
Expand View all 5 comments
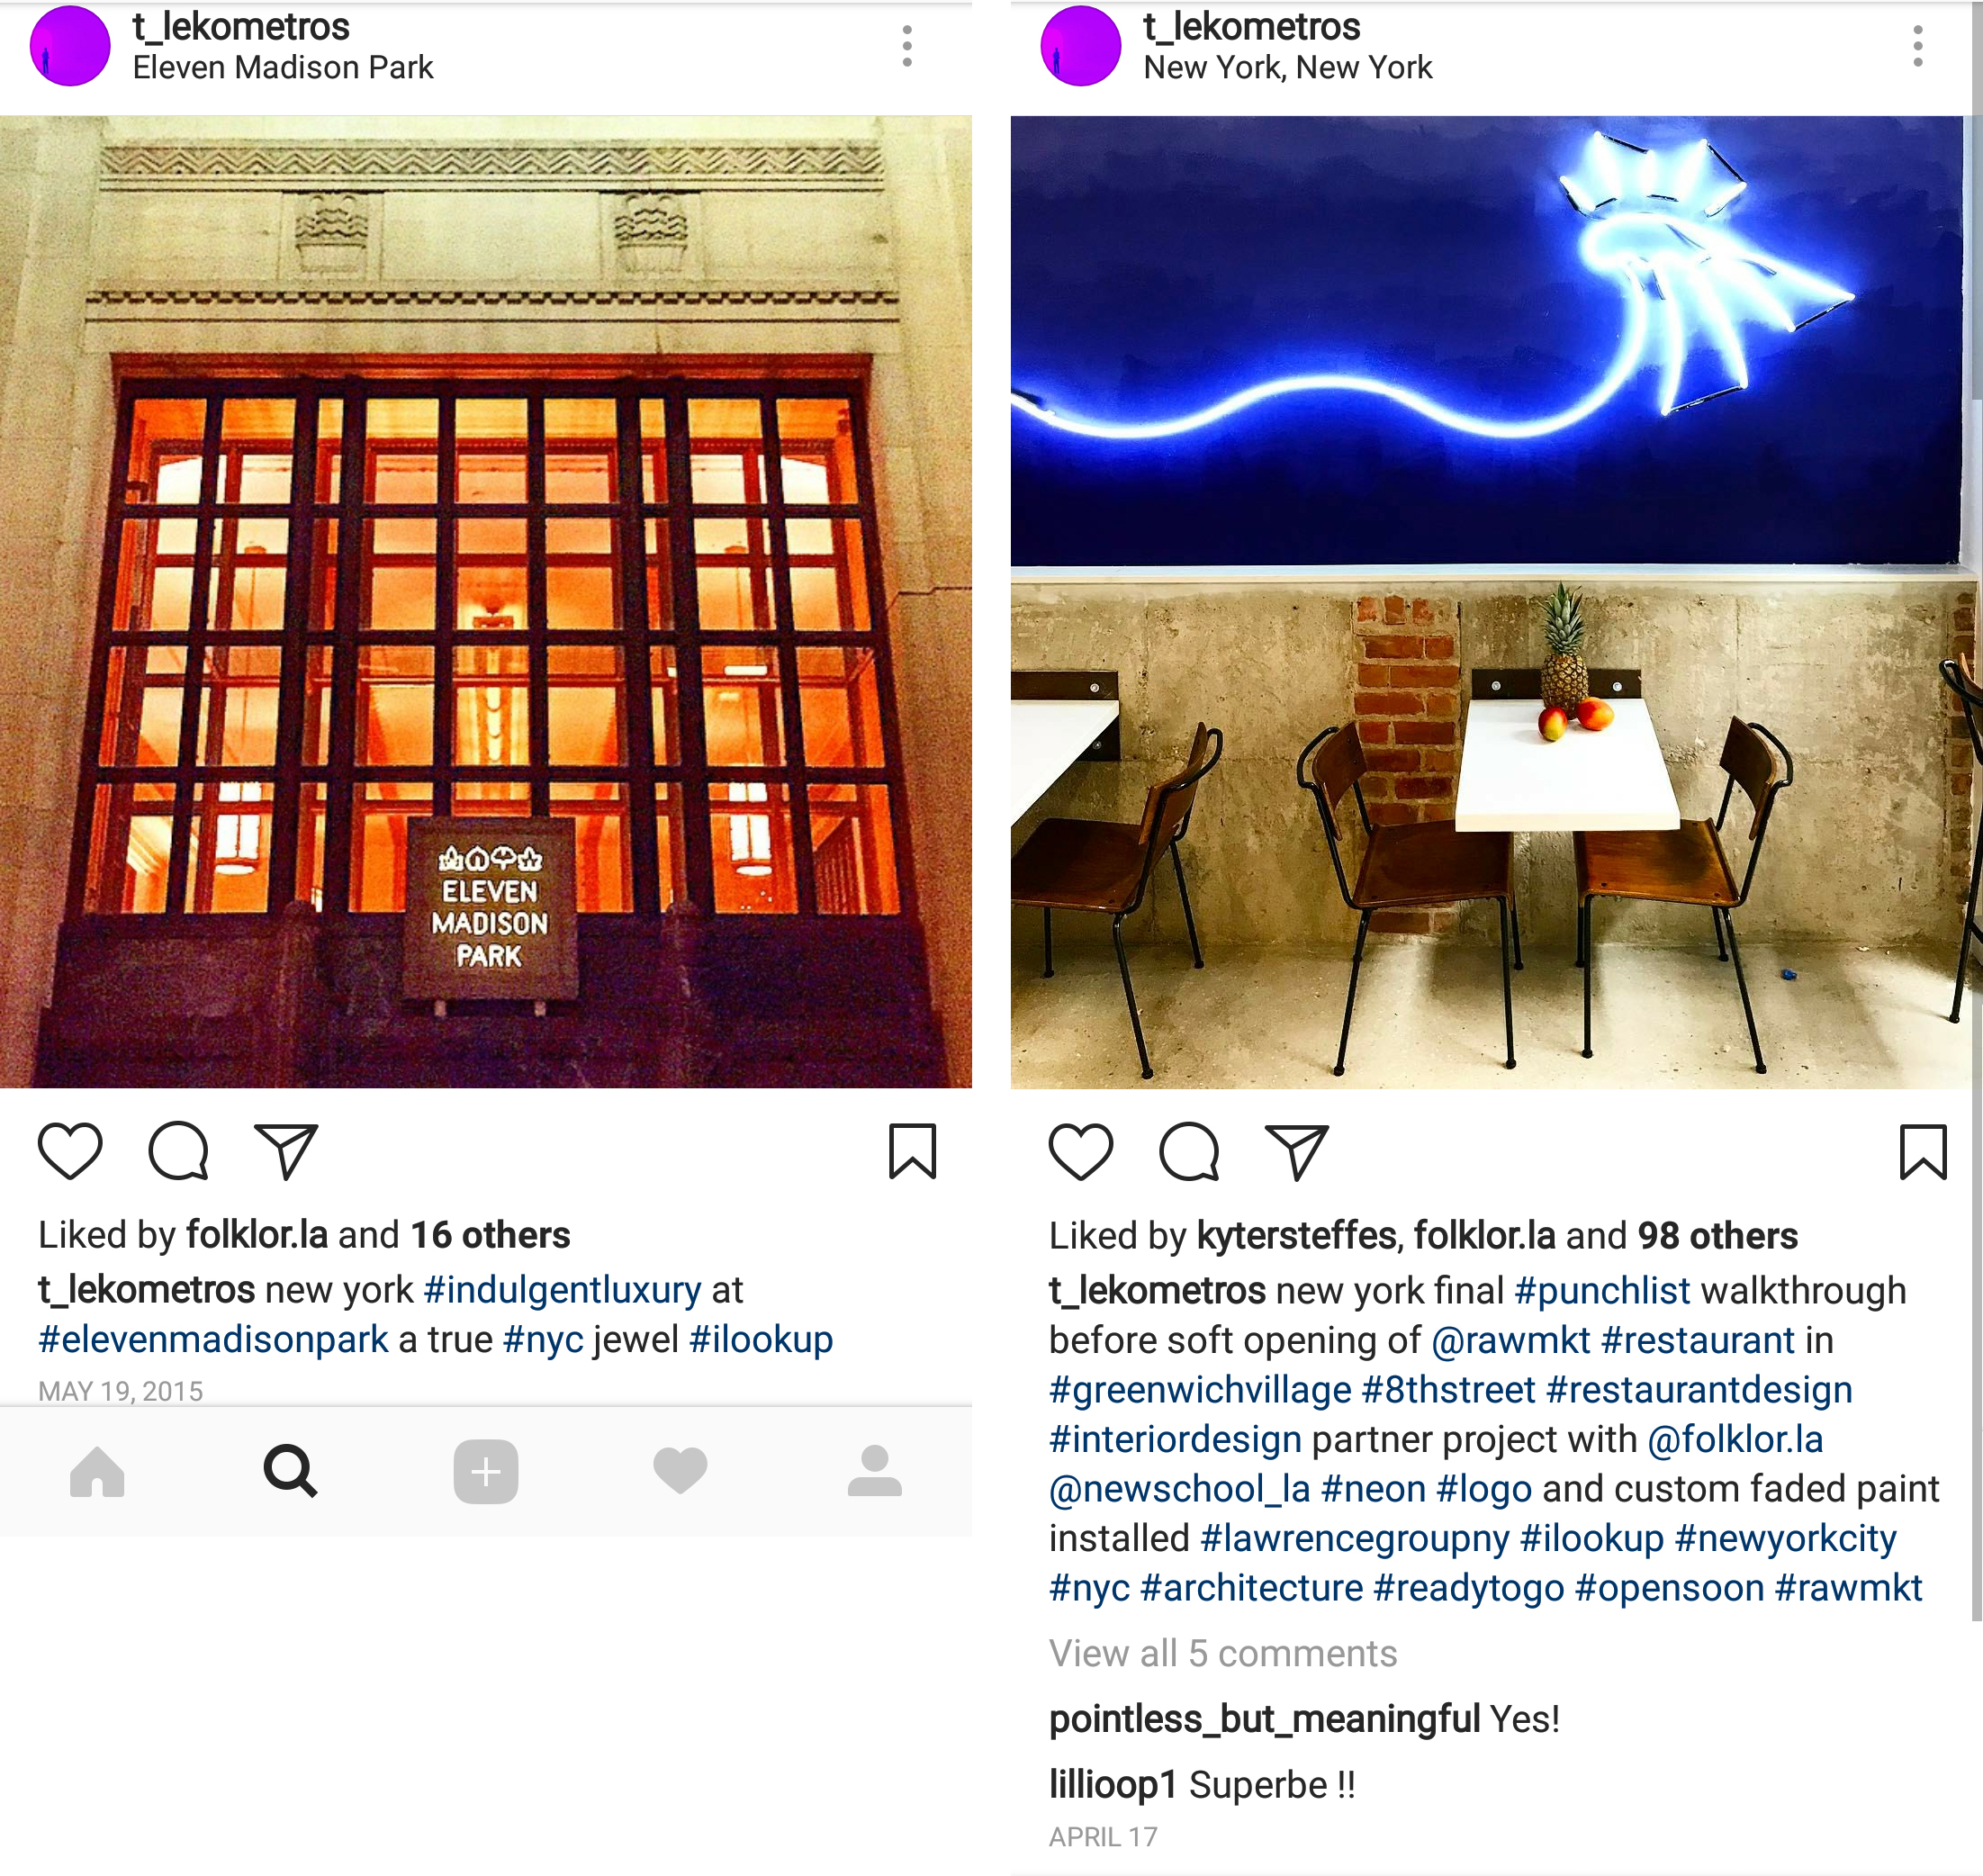(x=1222, y=1654)
